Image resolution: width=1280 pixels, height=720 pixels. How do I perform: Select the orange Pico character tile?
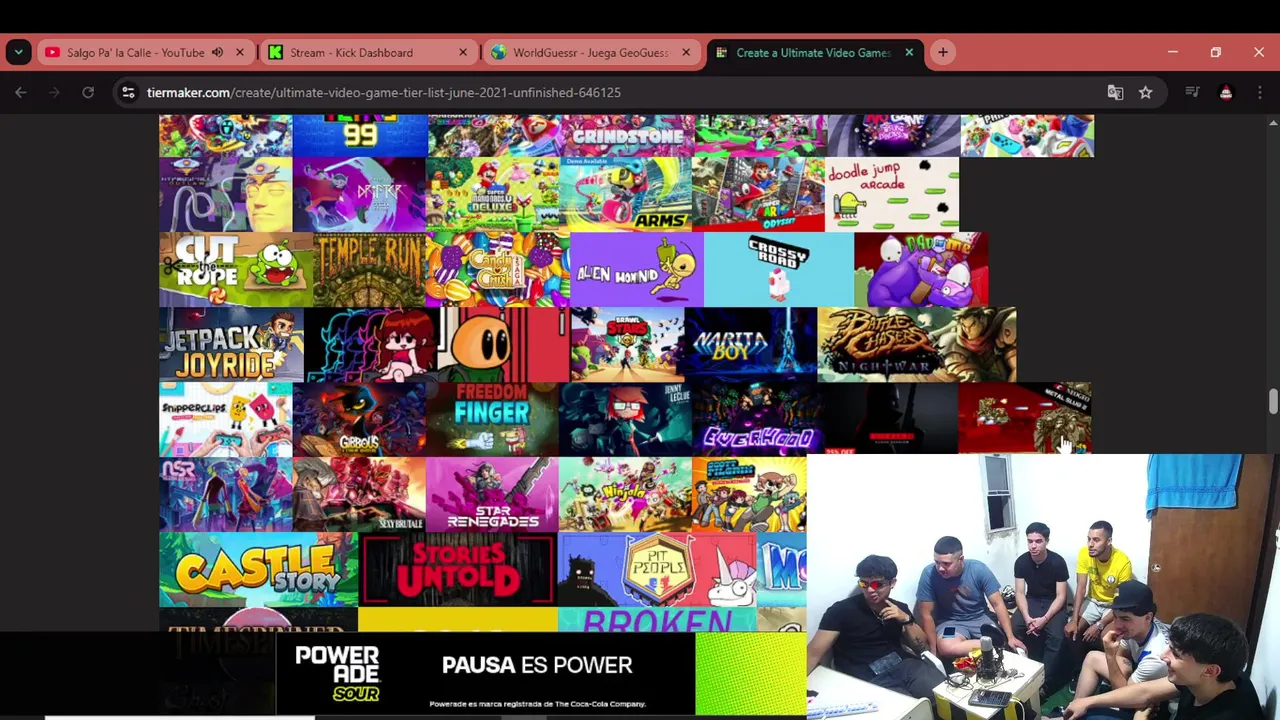tap(503, 344)
